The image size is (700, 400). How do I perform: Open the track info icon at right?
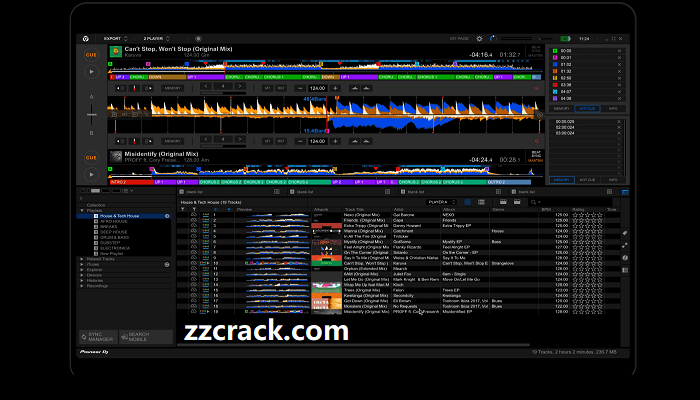[625, 258]
